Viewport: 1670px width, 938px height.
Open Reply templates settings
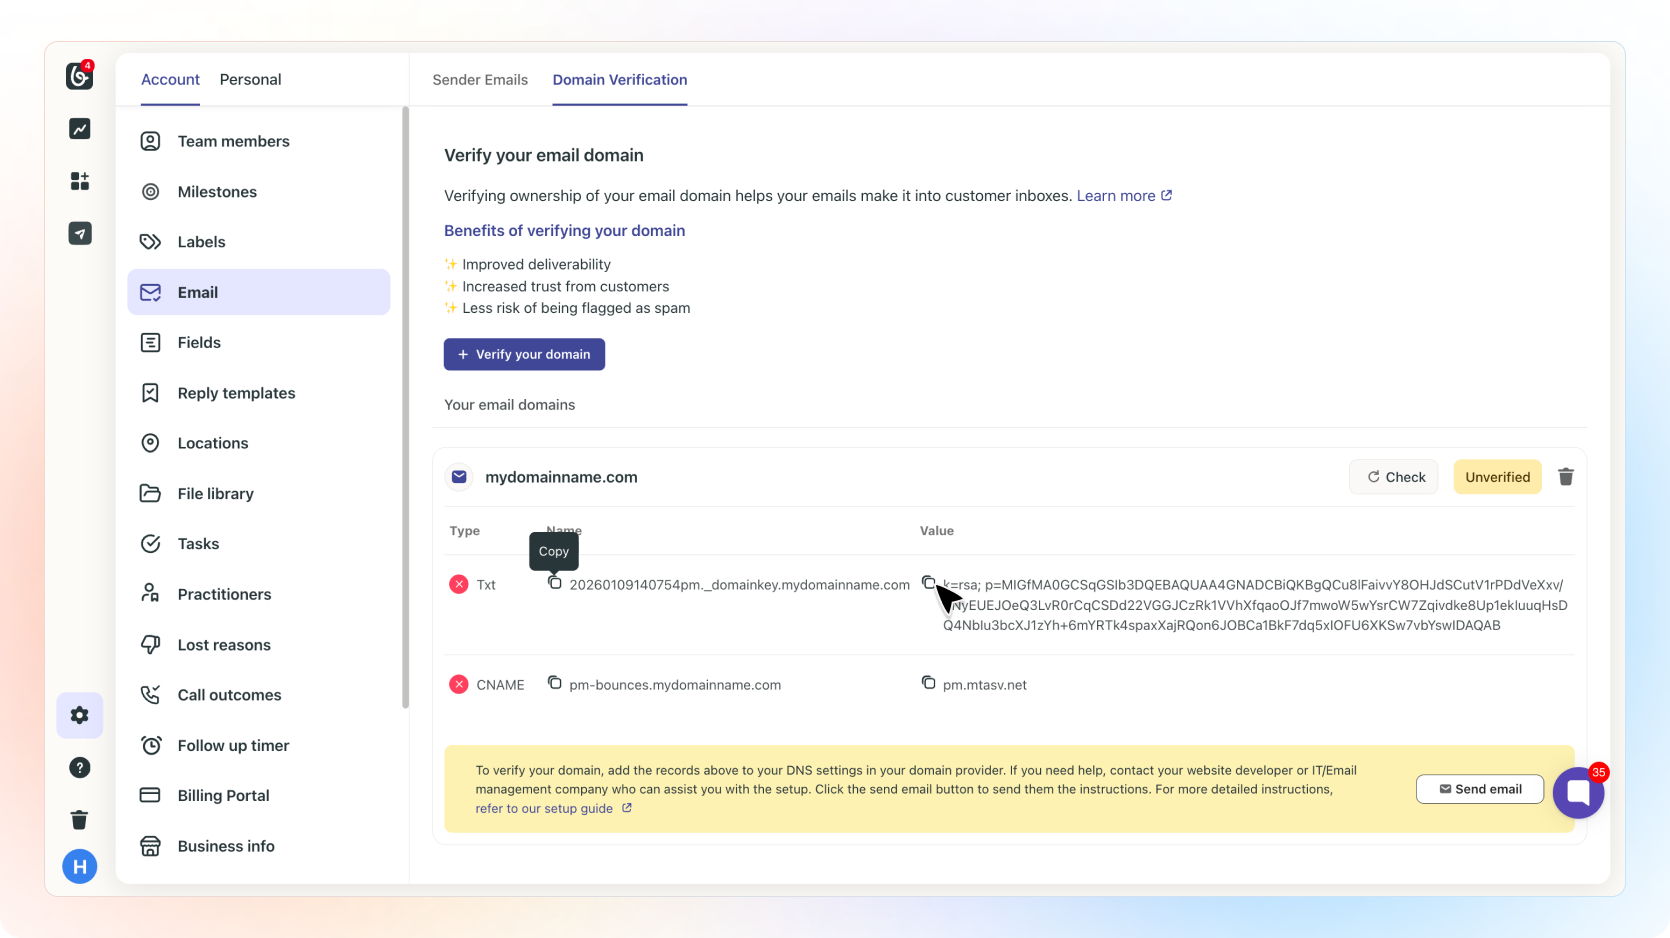coord(258,393)
